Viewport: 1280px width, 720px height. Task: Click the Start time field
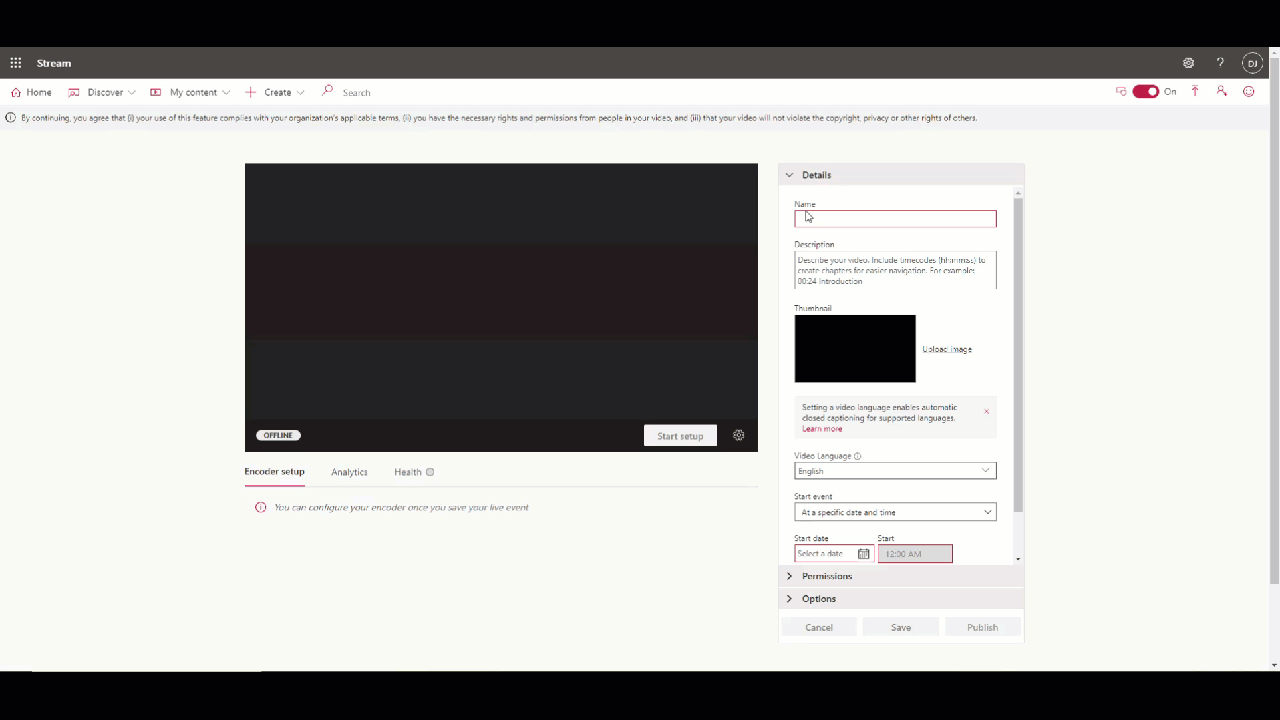[x=915, y=553]
